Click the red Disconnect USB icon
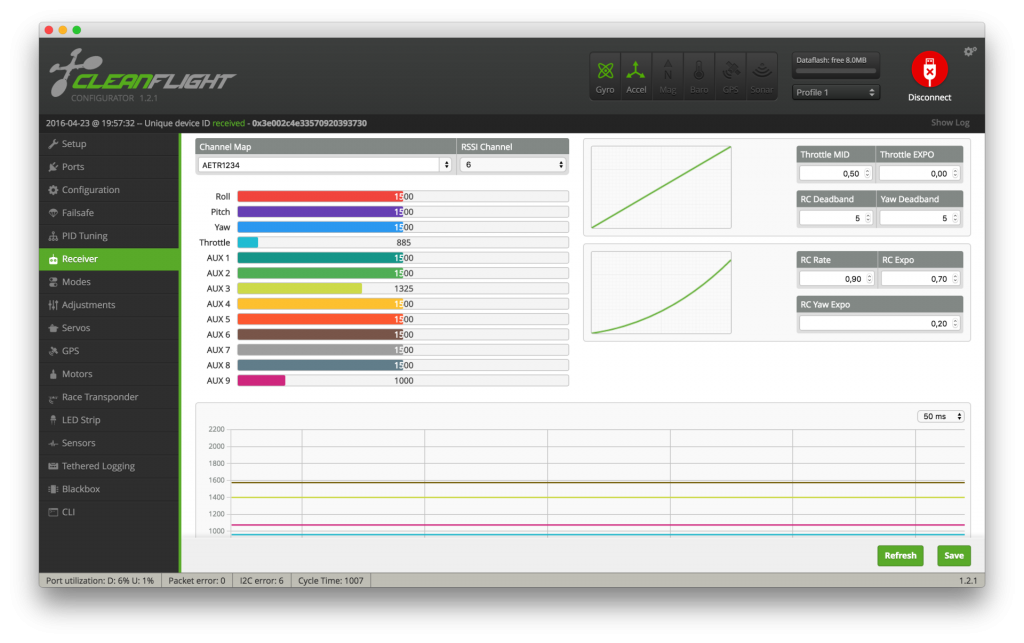The width and height of the screenshot is (1024, 643). 929,70
